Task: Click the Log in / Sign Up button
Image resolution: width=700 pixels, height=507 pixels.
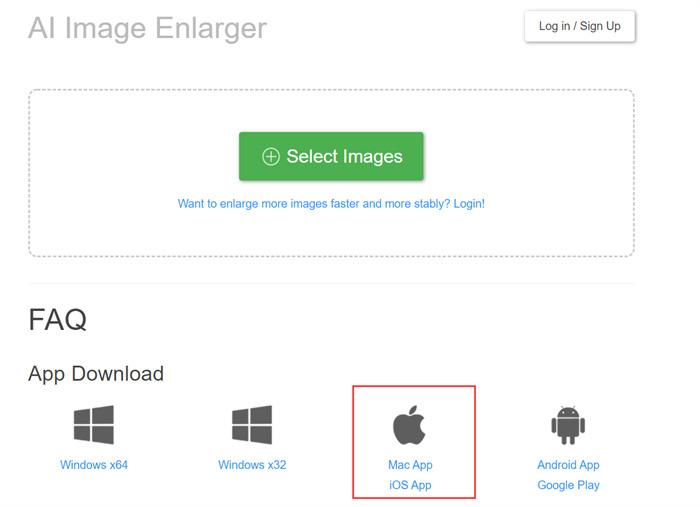Action: click(x=579, y=26)
